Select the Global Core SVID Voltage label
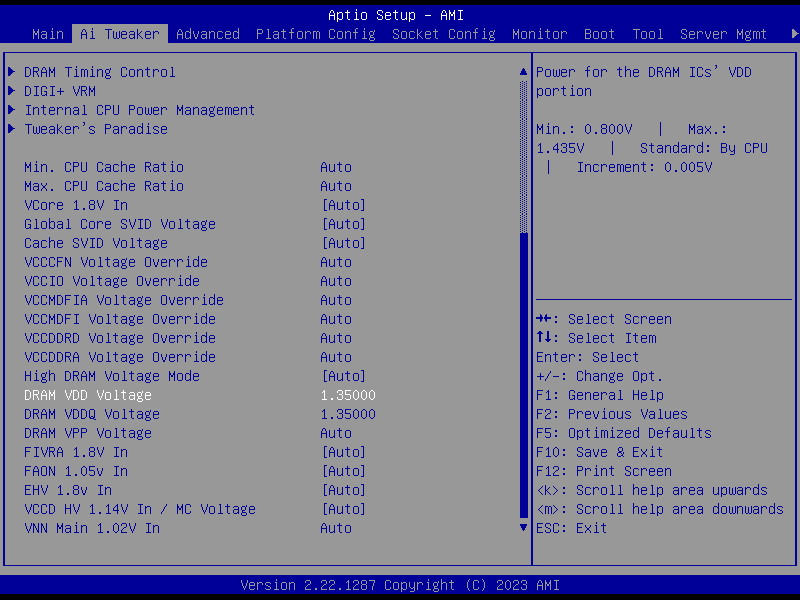This screenshot has height=600, width=800. click(120, 224)
